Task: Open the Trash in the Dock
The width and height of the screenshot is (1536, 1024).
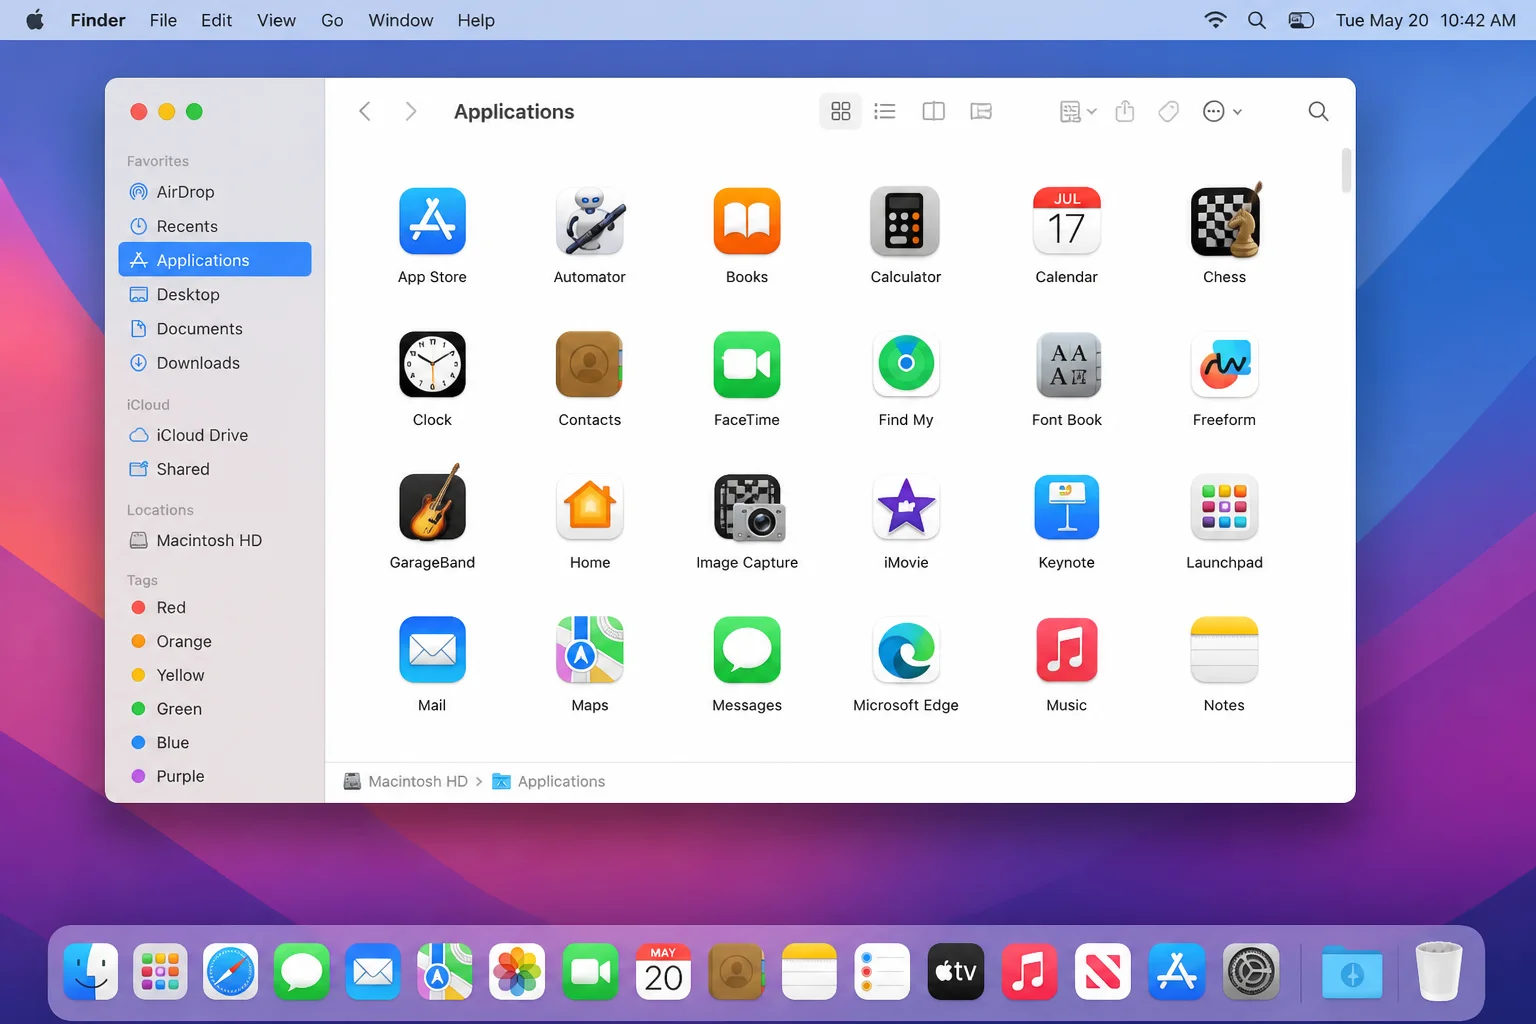Action: pyautogui.click(x=1439, y=971)
